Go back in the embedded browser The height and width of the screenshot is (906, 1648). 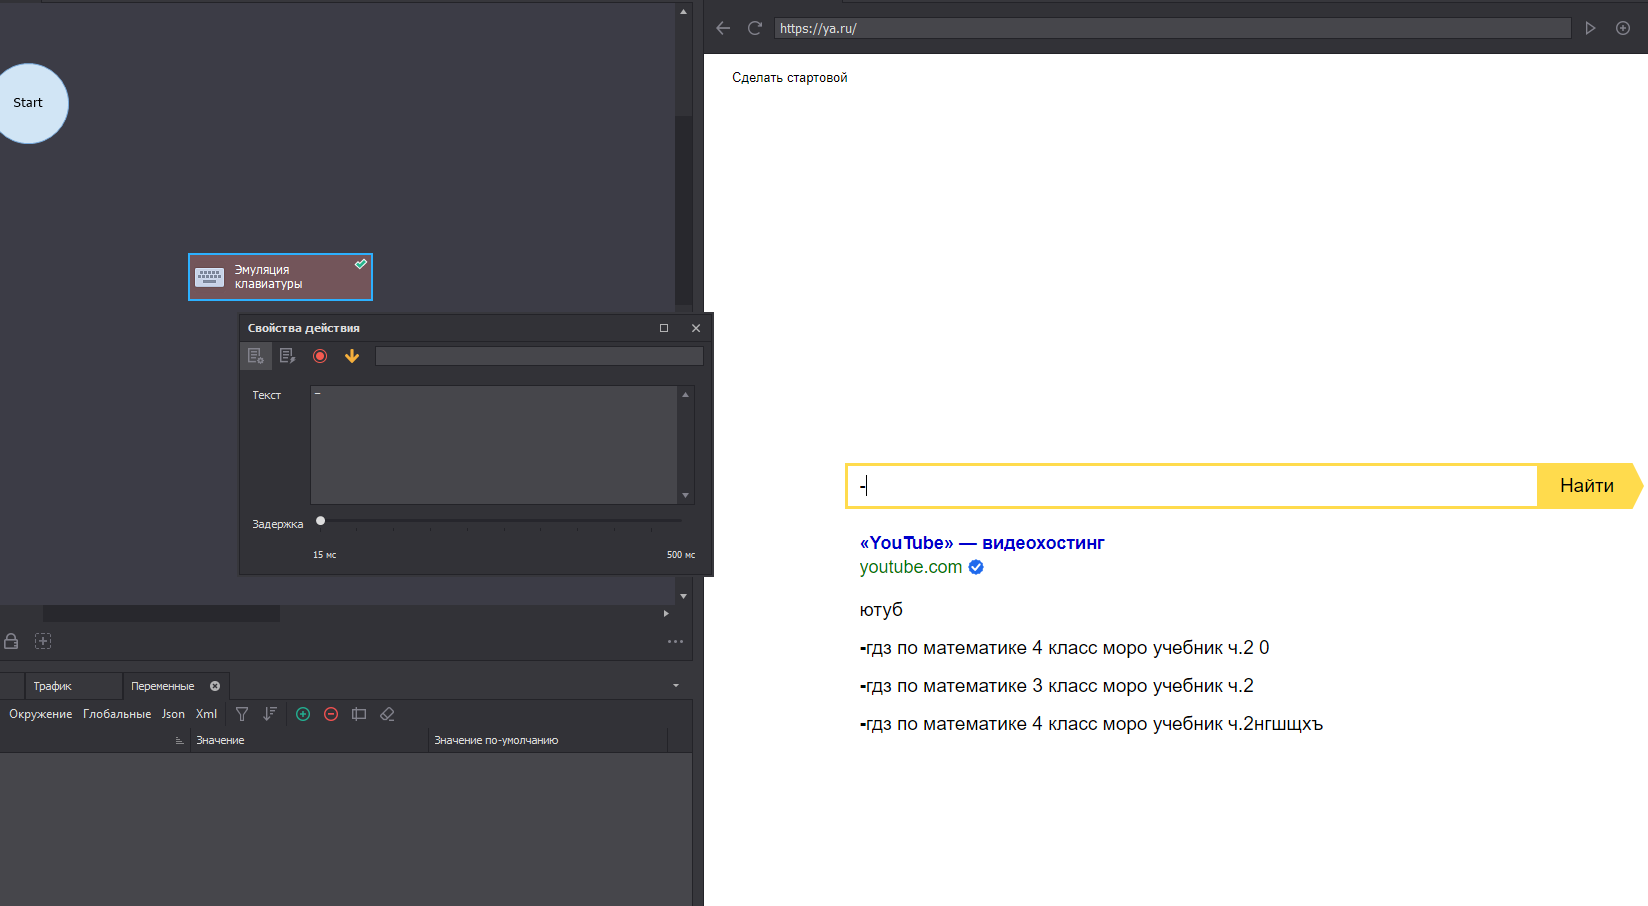coord(723,28)
